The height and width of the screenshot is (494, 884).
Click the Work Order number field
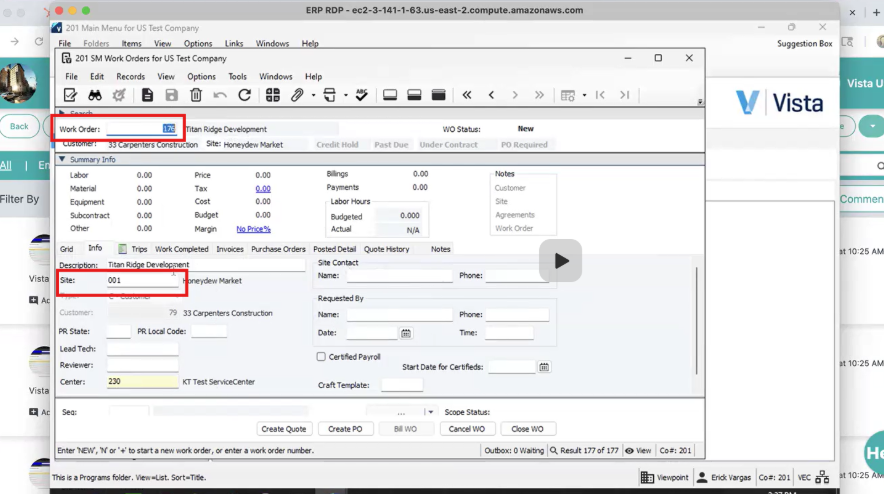142,129
